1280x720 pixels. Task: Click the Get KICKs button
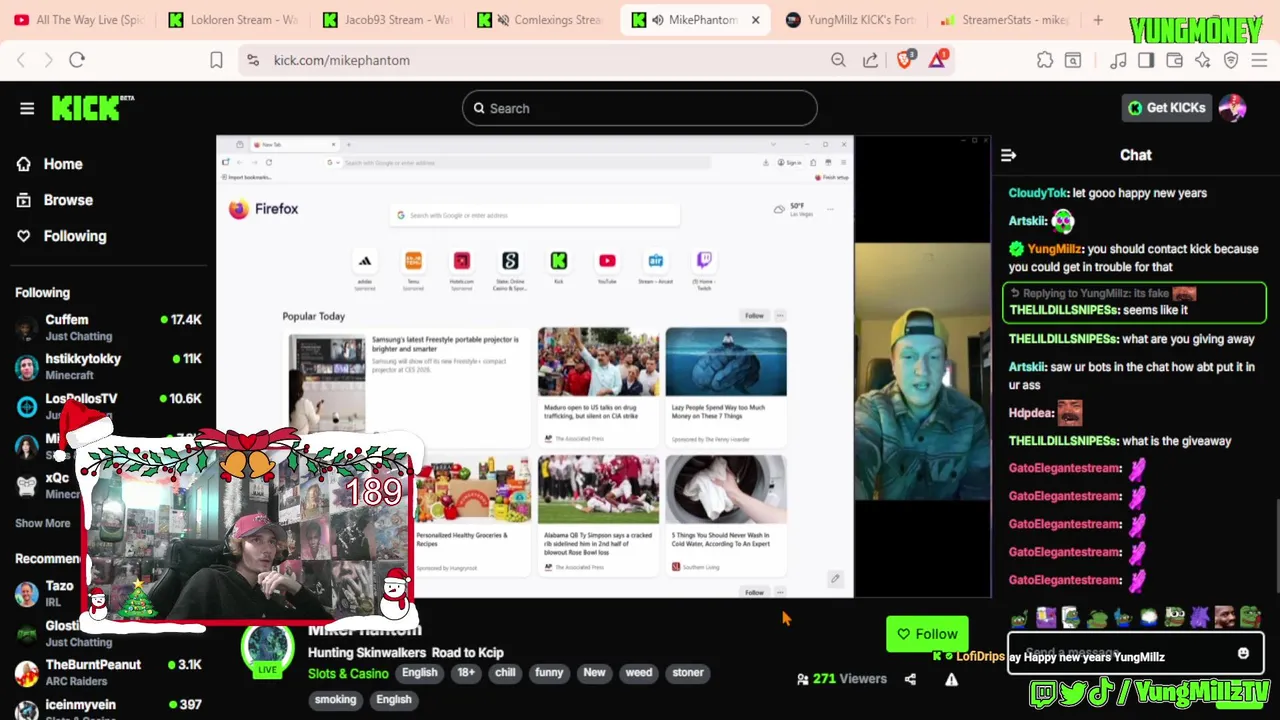tap(1167, 108)
